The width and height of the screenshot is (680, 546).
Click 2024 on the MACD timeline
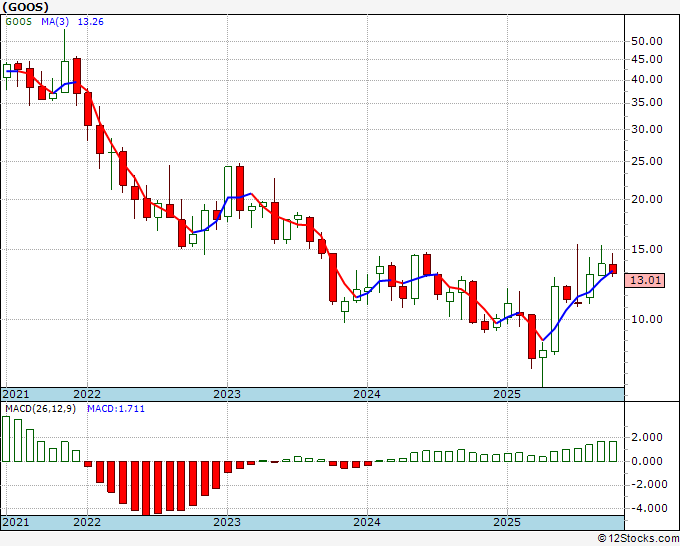pos(367,522)
